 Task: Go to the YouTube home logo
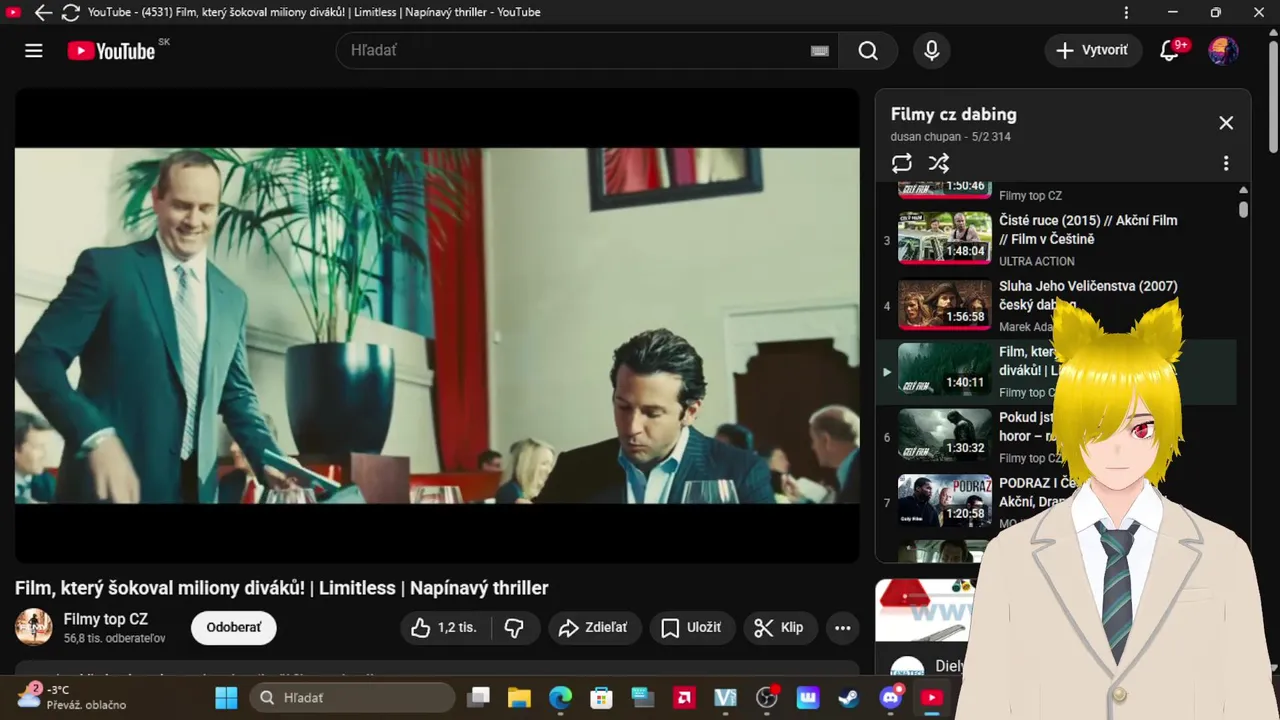pyautogui.click(x=111, y=51)
